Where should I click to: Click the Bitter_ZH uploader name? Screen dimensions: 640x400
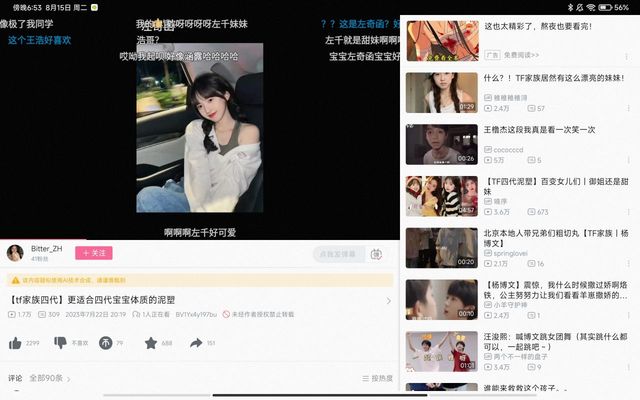[47, 249]
